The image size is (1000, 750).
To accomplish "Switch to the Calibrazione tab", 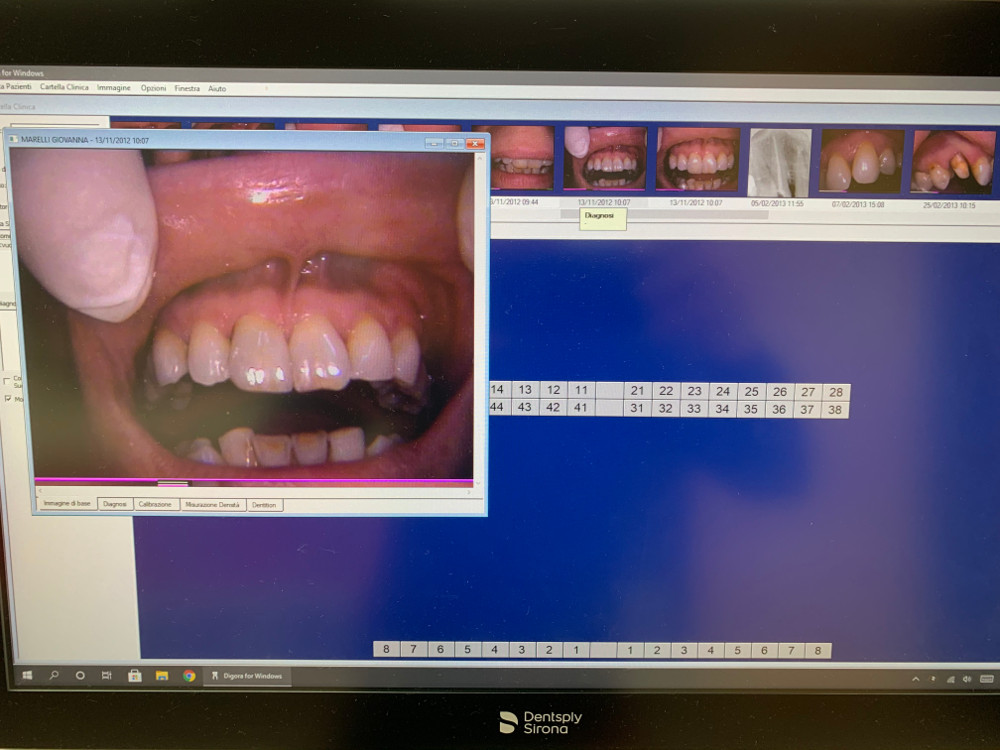I will click(155, 505).
